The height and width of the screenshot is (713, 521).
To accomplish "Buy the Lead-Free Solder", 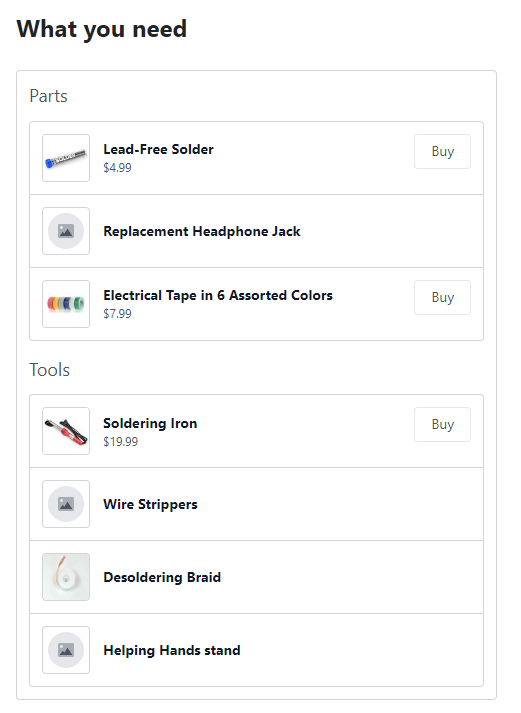I will point(442,151).
